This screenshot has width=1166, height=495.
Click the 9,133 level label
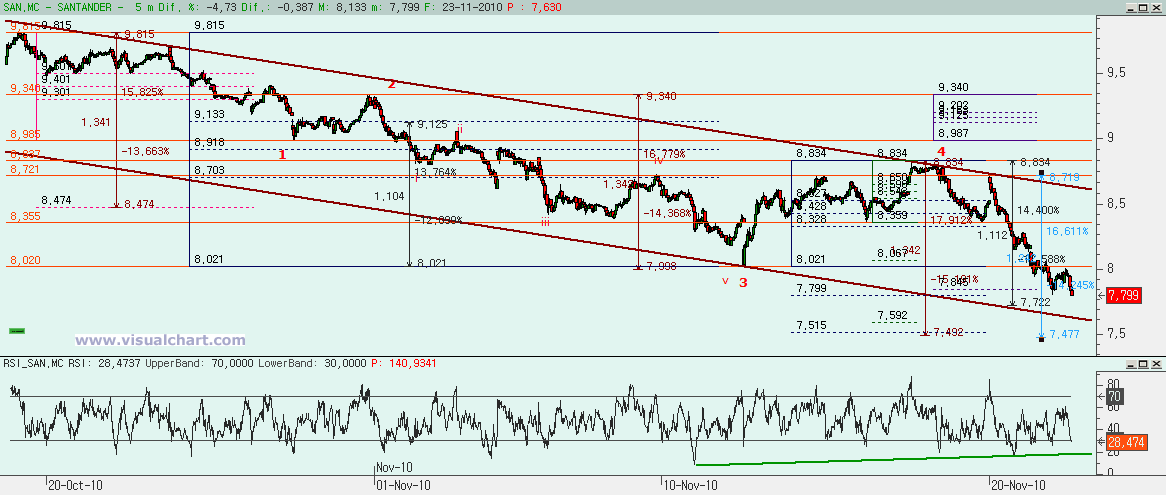point(208,114)
